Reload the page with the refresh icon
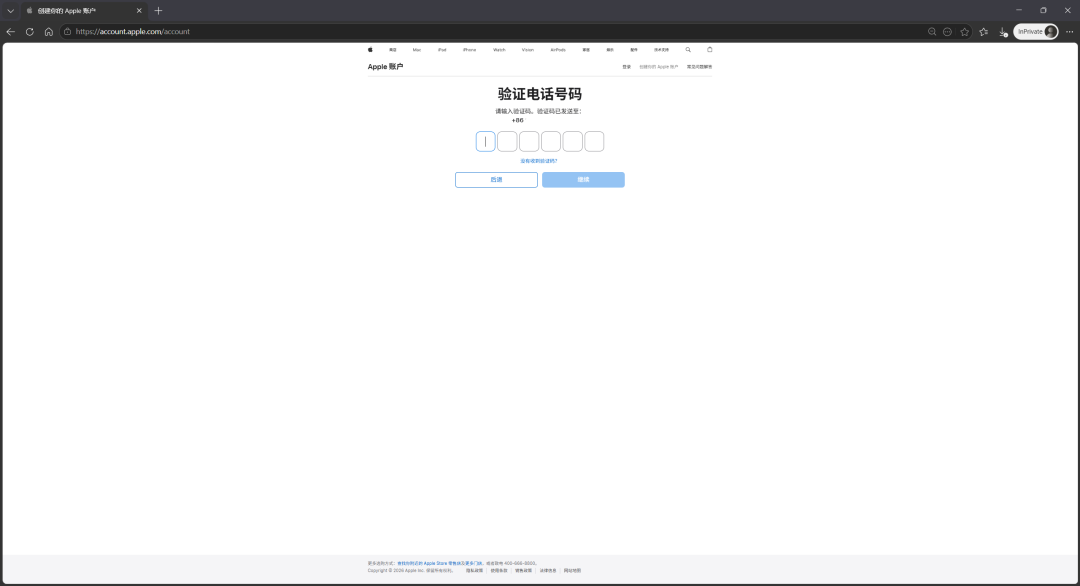The height and width of the screenshot is (586, 1080). click(x=30, y=32)
